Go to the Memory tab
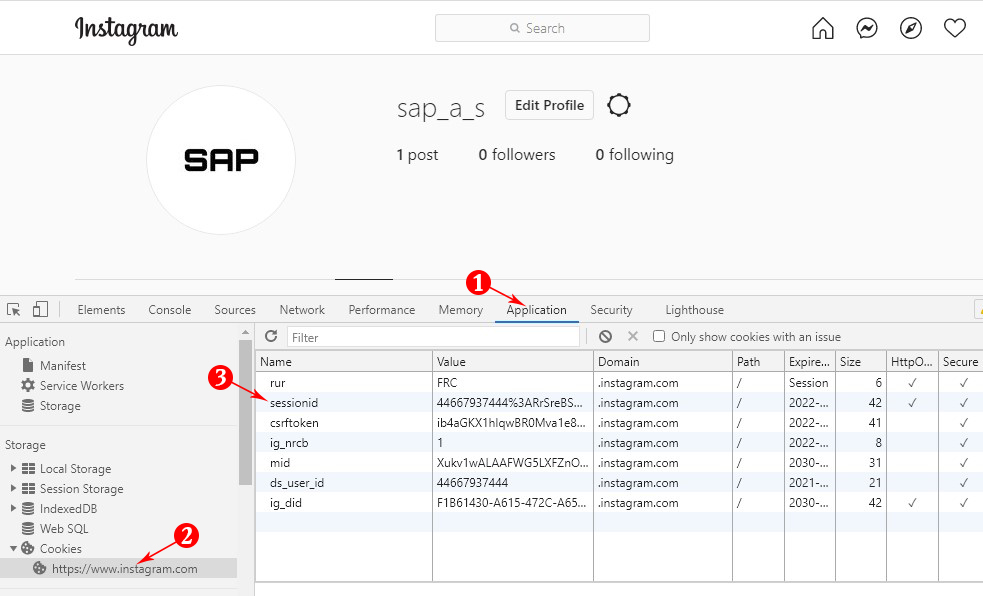This screenshot has height=596, width=983. point(461,310)
